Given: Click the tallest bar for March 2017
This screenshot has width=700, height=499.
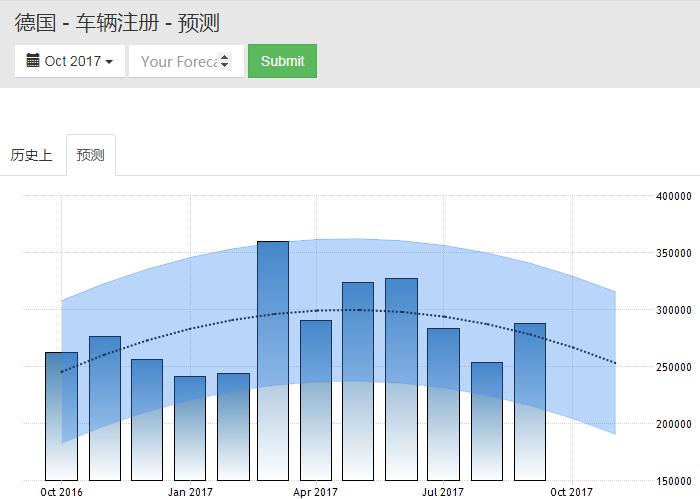Looking at the screenshot, I should 273,361.
